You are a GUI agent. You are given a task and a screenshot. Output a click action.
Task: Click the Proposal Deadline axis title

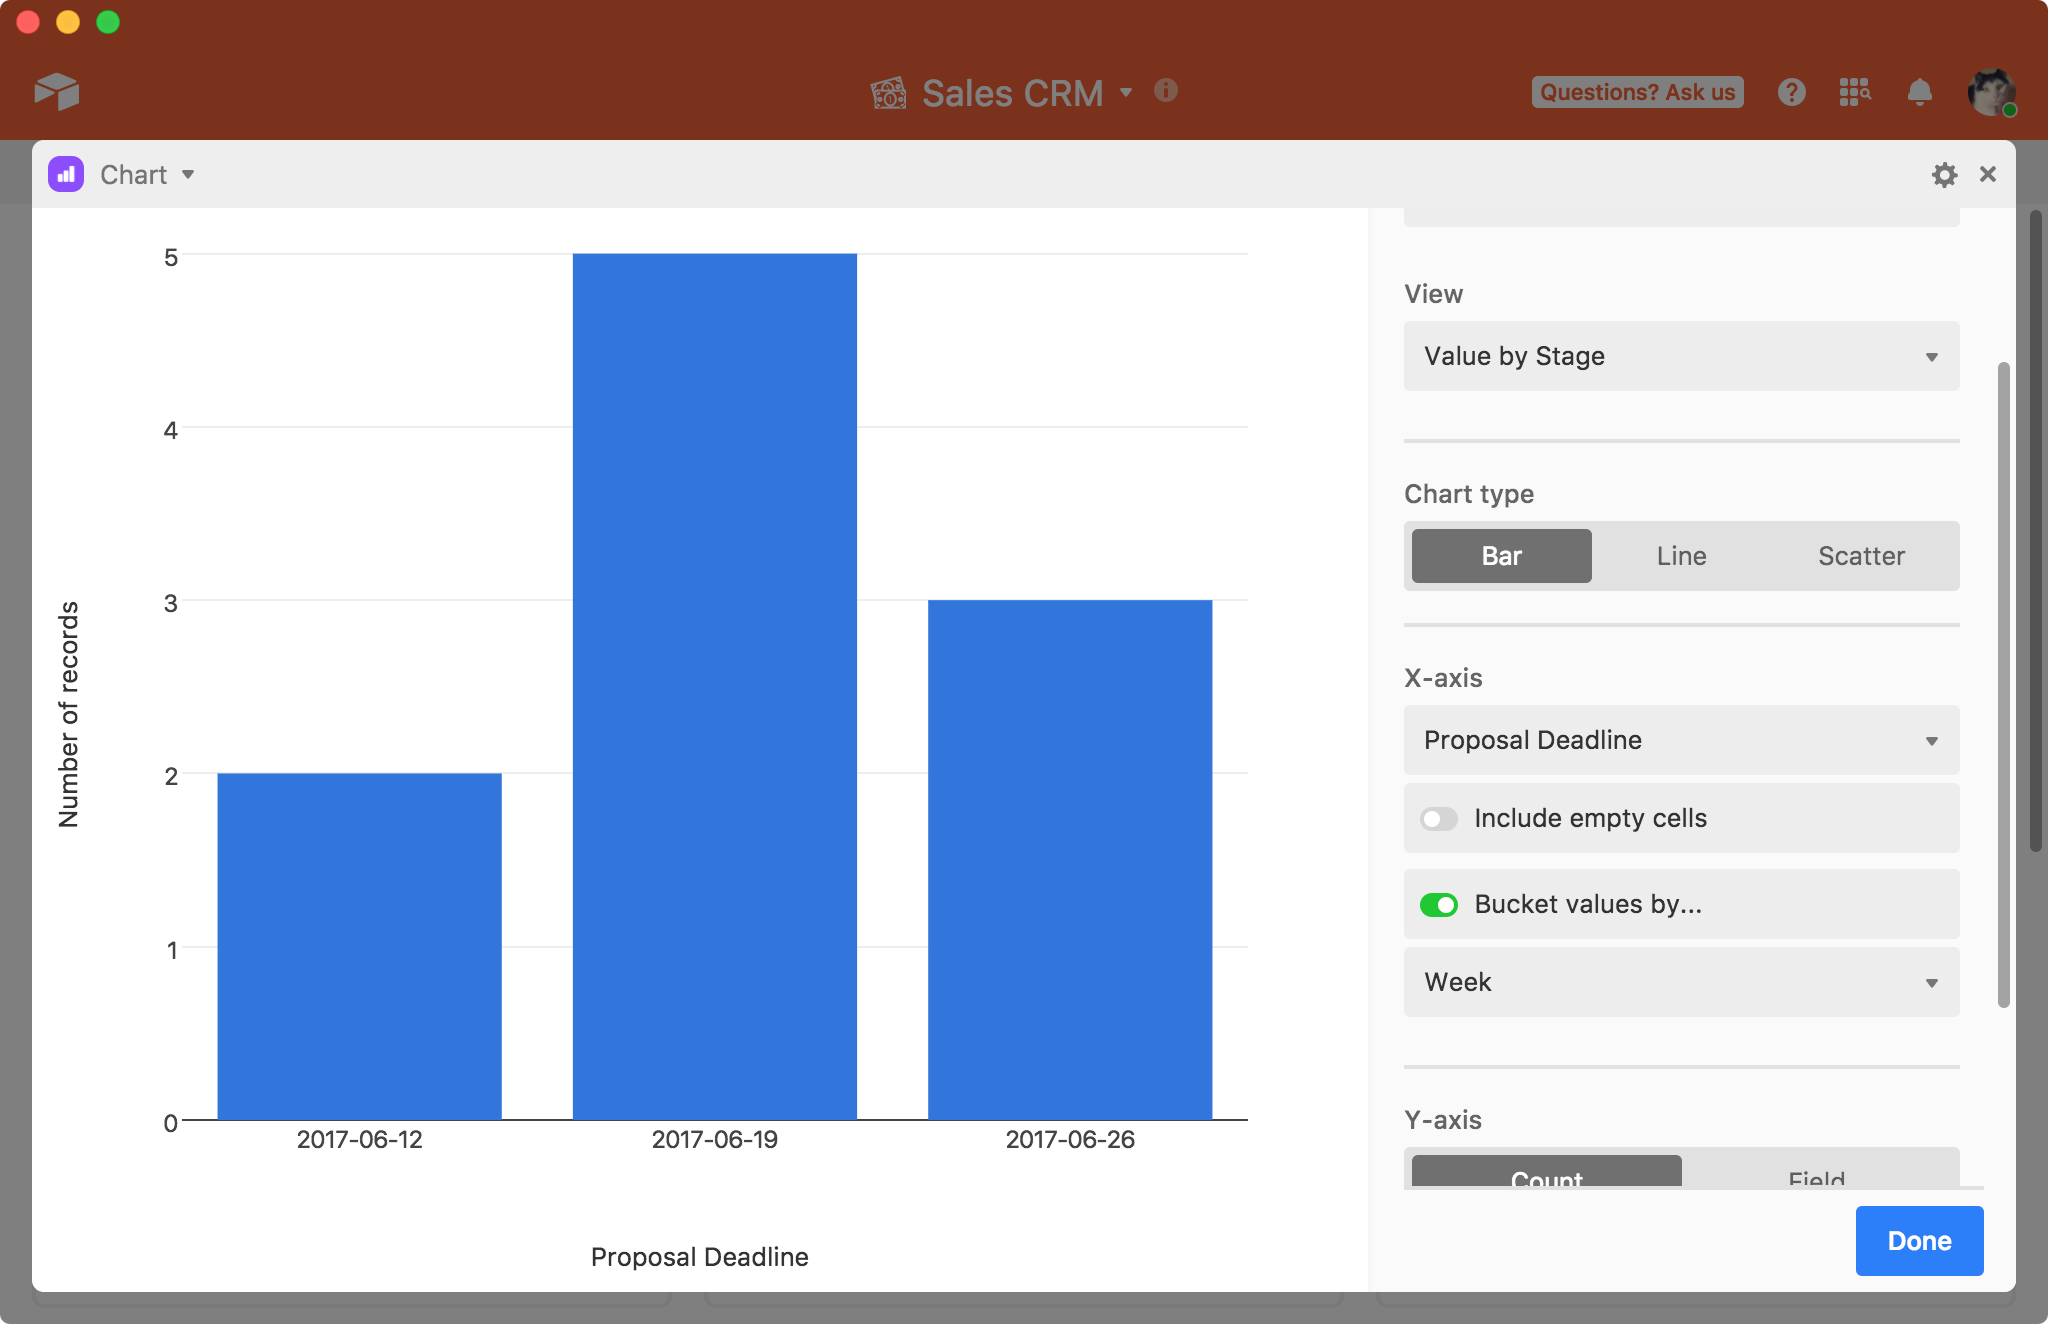(x=699, y=1257)
